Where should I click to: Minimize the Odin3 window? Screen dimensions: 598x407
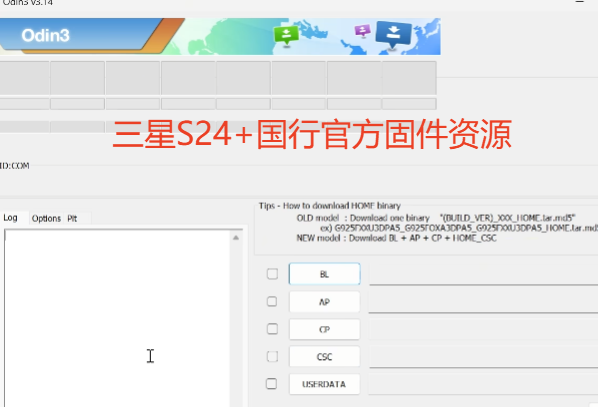coord(579,2)
